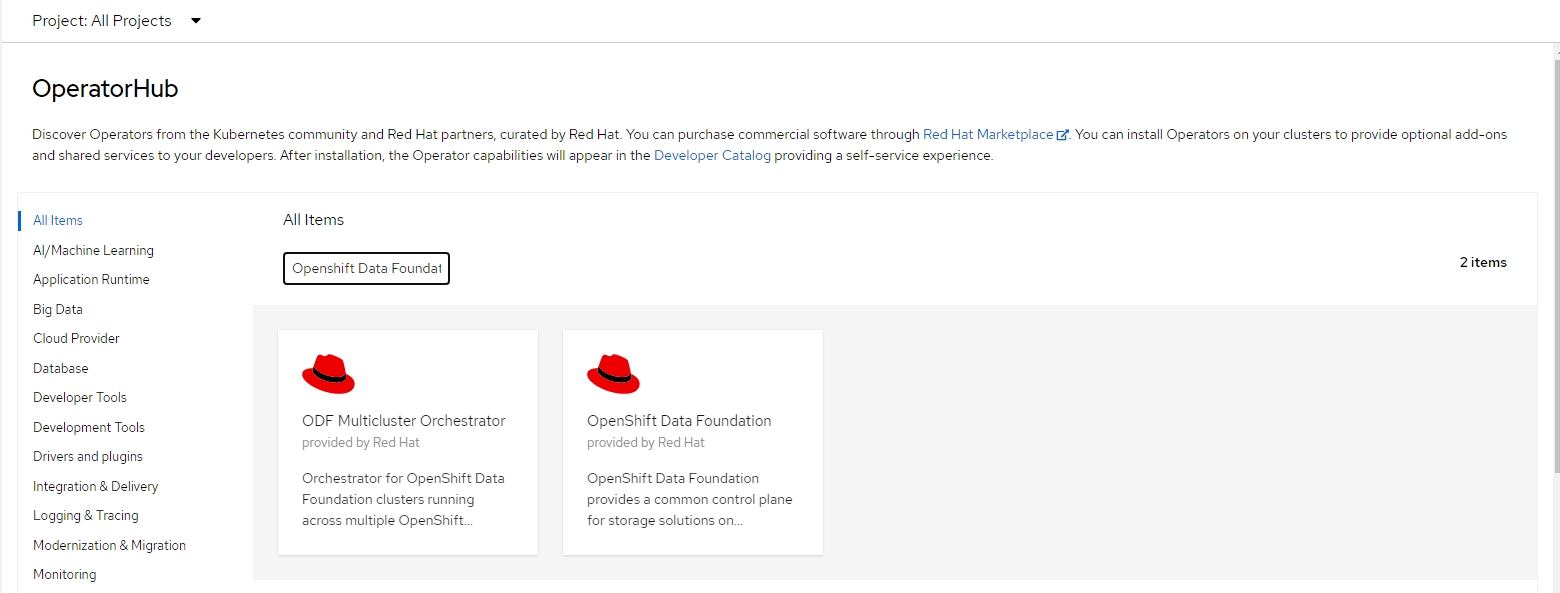Select the AI/Machine Learning category
The height and width of the screenshot is (593, 1560).
click(93, 250)
